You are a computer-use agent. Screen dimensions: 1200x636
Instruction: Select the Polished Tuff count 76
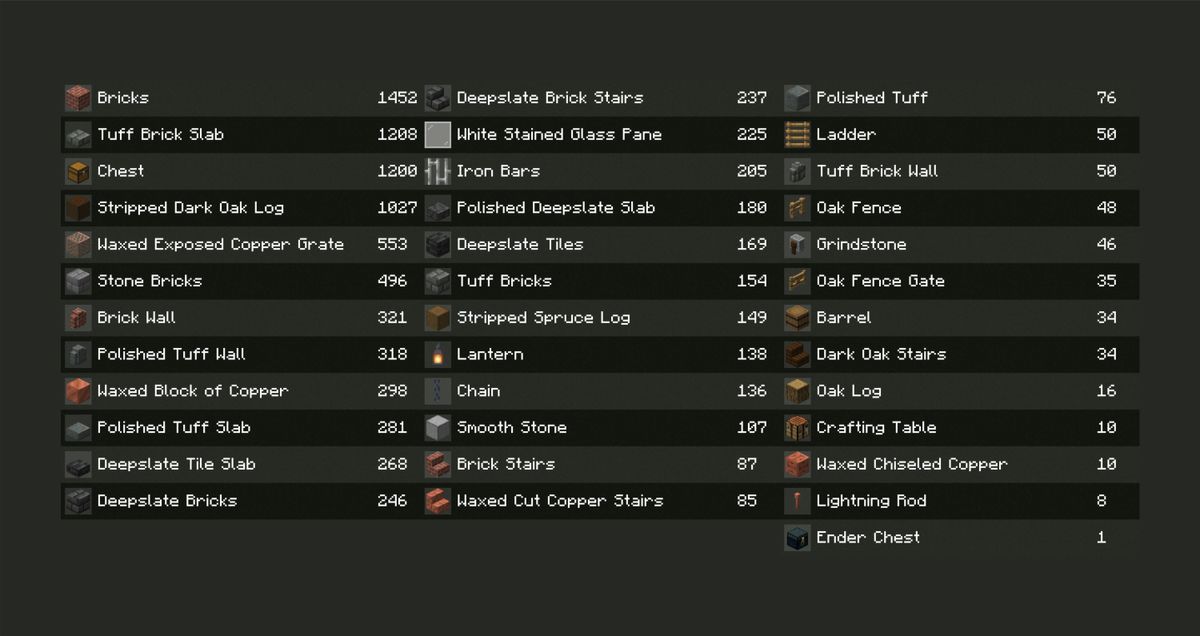coord(1106,98)
